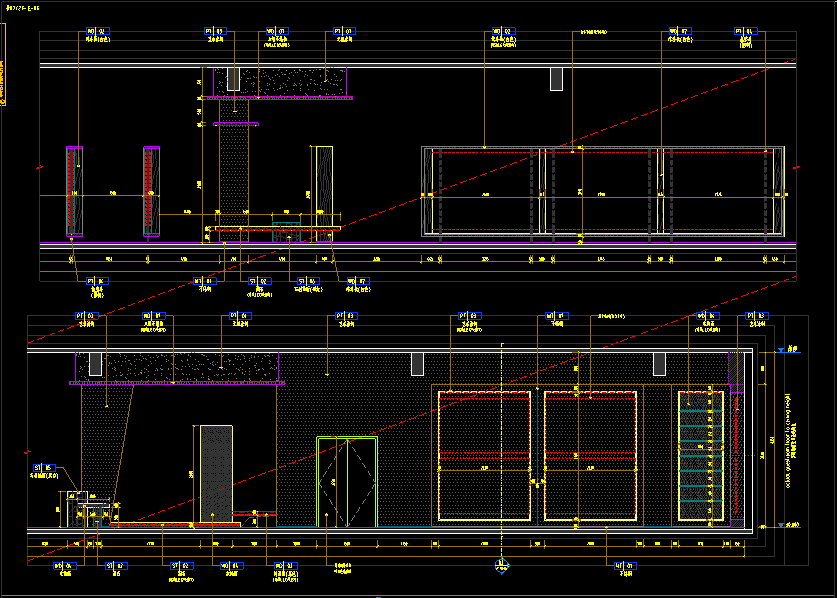Select the blue section marker symbol below the lower elevation

pyautogui.click(x=501, y=565)
